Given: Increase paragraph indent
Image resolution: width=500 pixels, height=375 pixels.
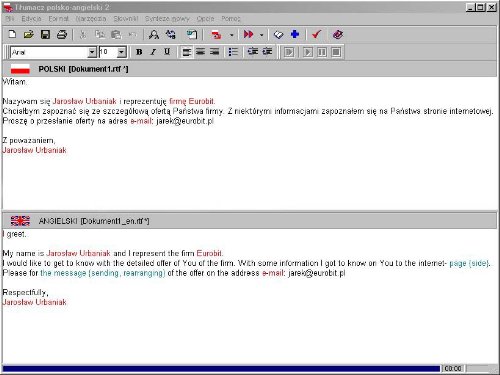Looking at the screenshot, I should (267, 52).
